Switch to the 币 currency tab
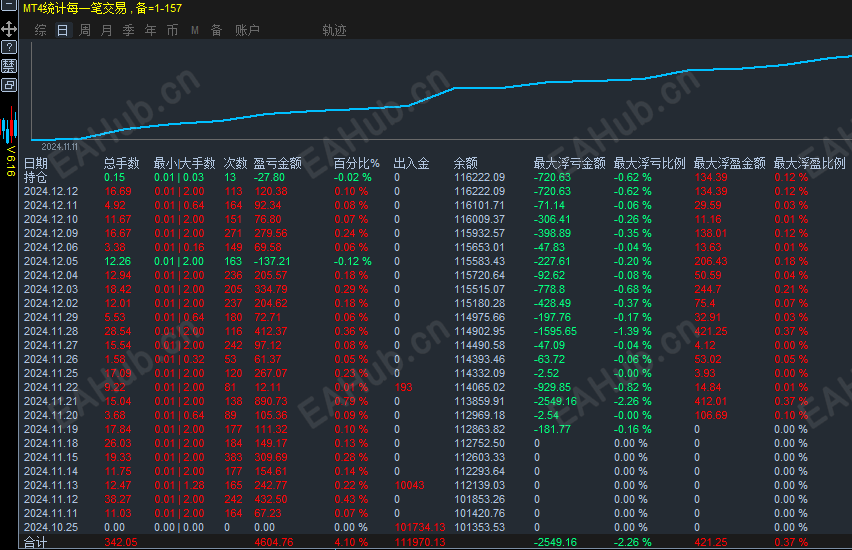This screenshot has height=550, width=852. click(172, 30)
